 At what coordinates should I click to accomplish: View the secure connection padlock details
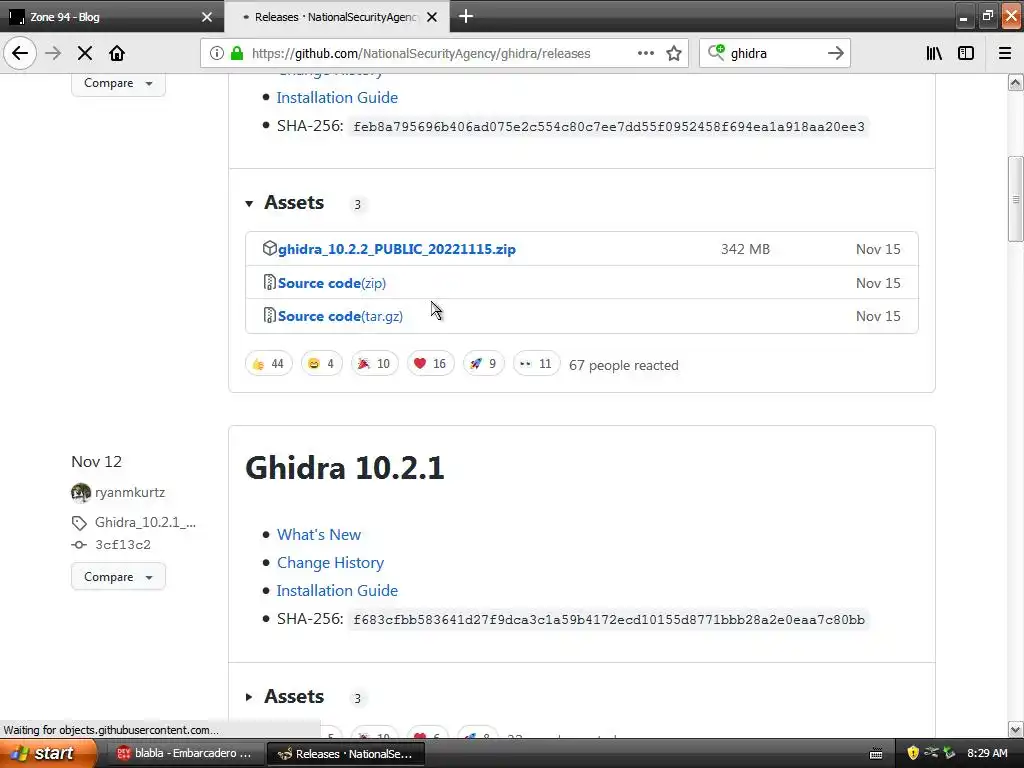tap(236, 53)
